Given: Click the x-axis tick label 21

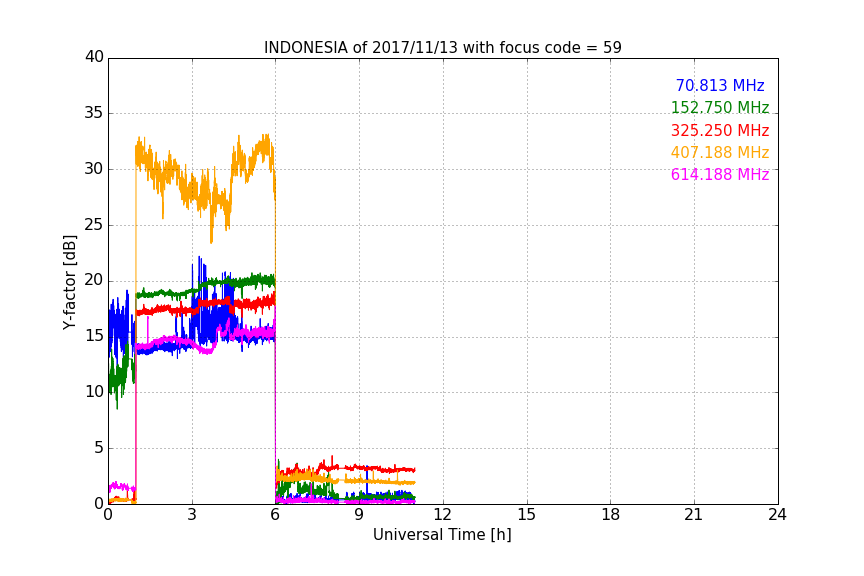Looking at the screenshot, I should click(694, 515).
